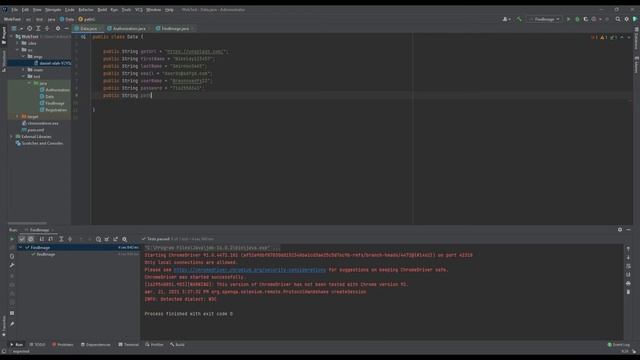Click Expand All icon in Project panel
The width and height of the screenshot is (640, 360).
(x=38, y=29)
